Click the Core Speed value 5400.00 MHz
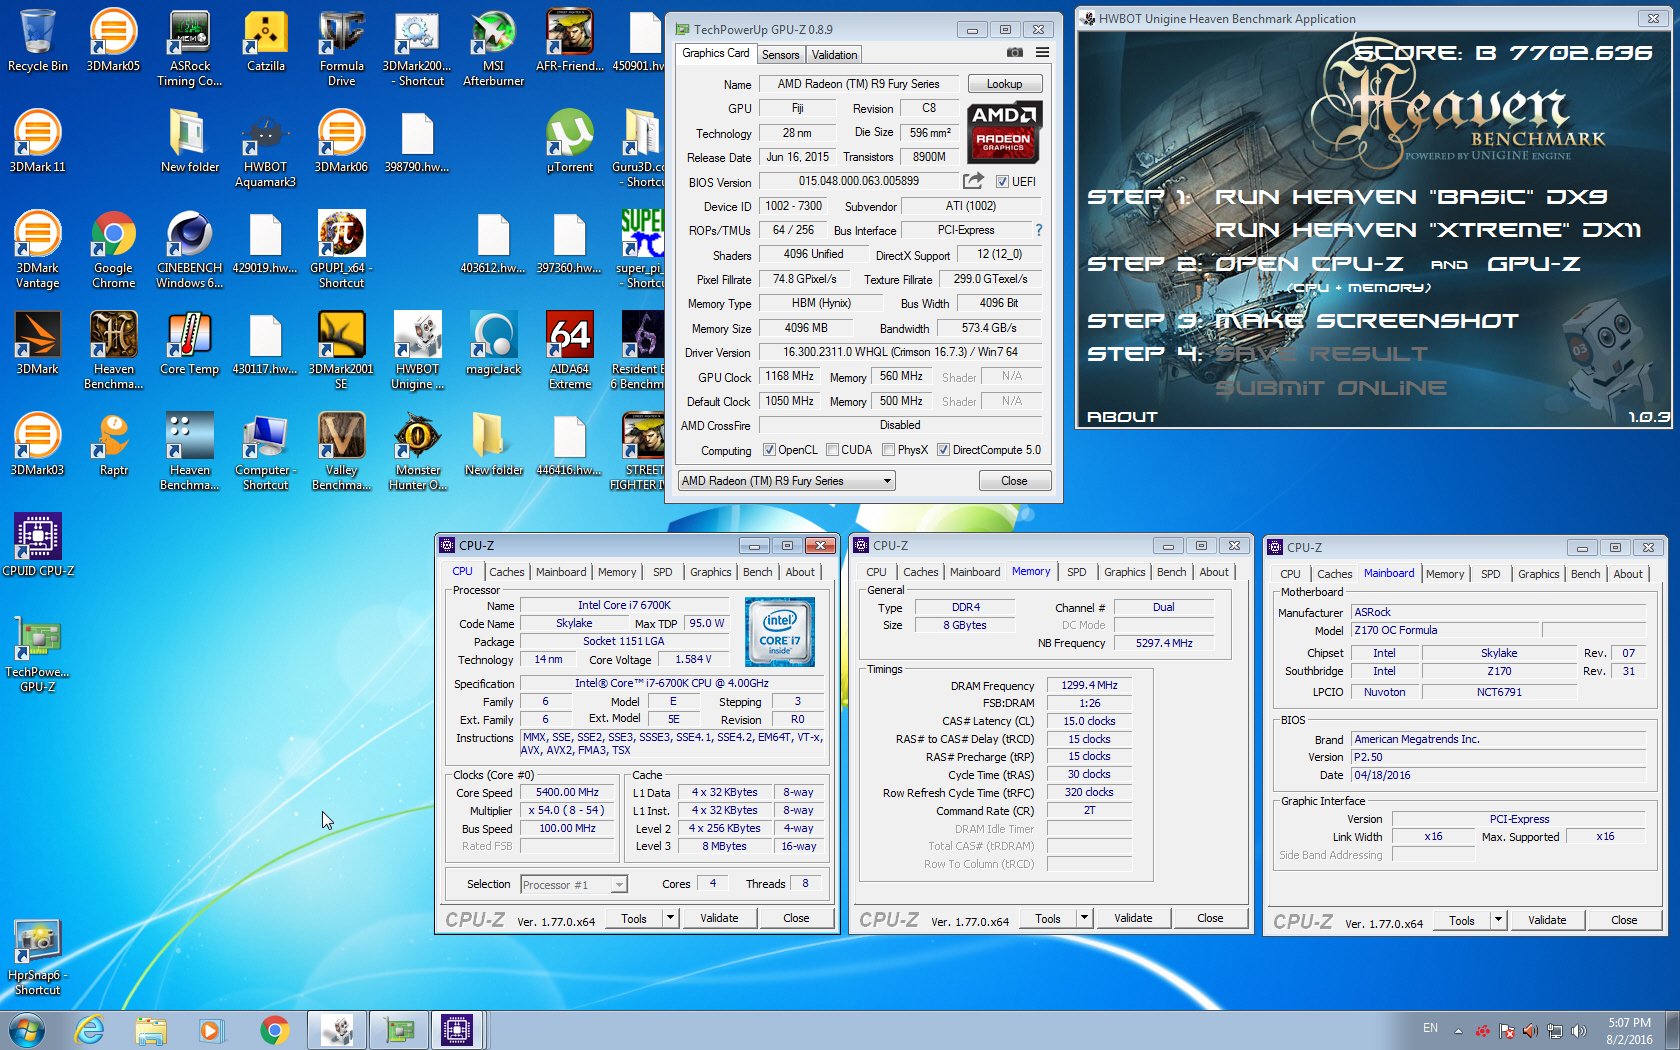Image resolution: width=1680 pixels, height=1050 pixels. click(567, 792)
